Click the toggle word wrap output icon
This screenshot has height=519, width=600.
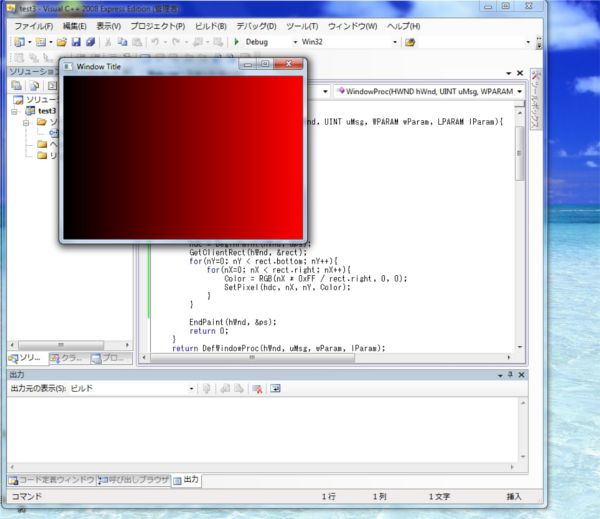coord(276,389)
